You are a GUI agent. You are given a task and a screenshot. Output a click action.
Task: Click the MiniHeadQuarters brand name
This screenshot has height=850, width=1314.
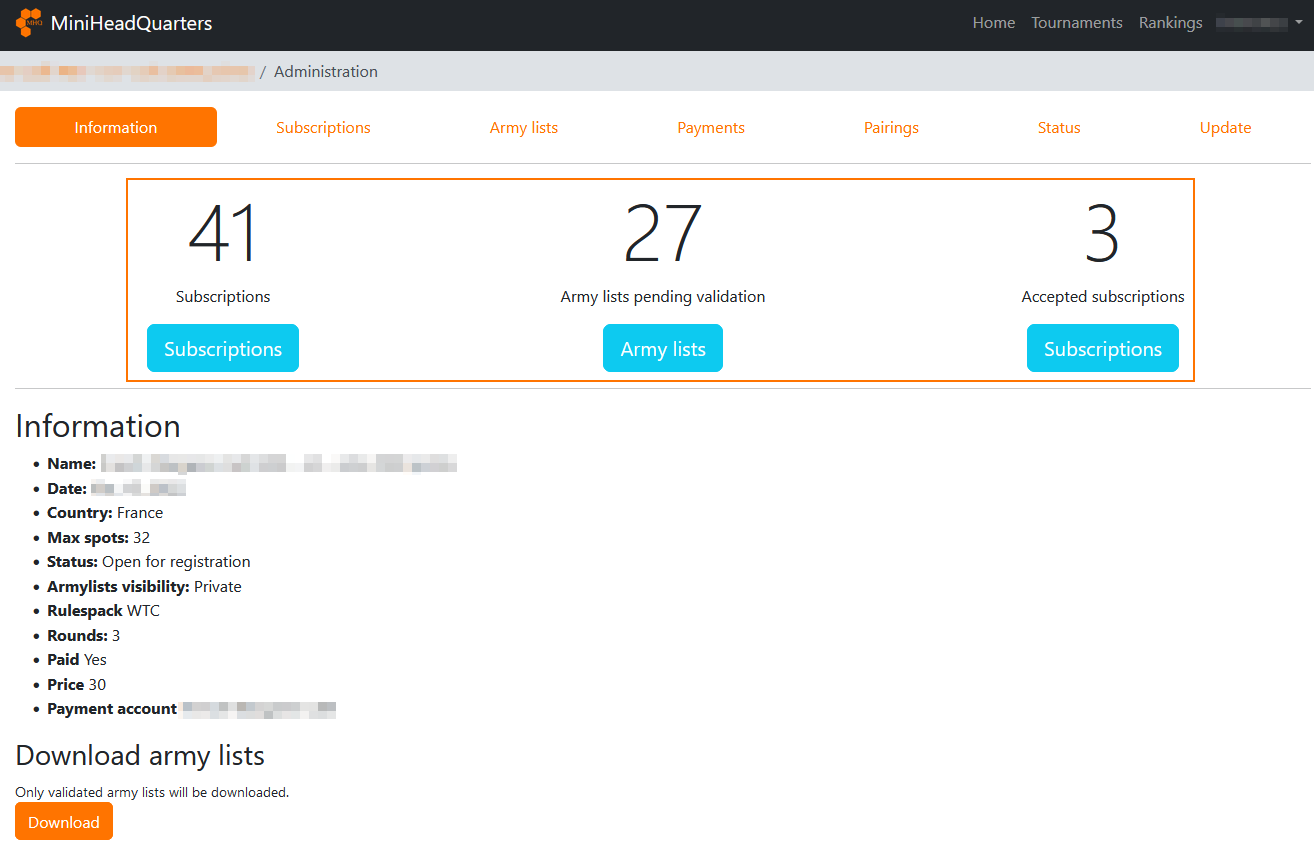pos(131,23)
